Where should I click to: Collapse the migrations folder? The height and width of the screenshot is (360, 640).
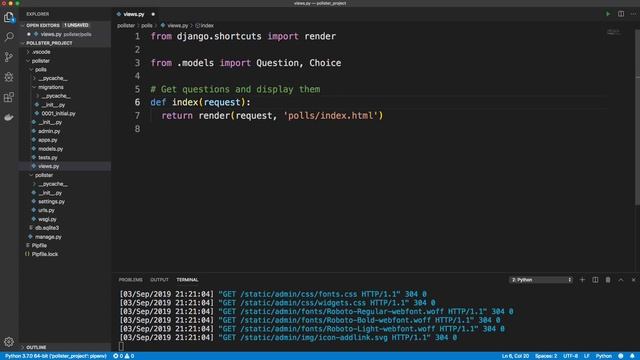click(51, 87)
